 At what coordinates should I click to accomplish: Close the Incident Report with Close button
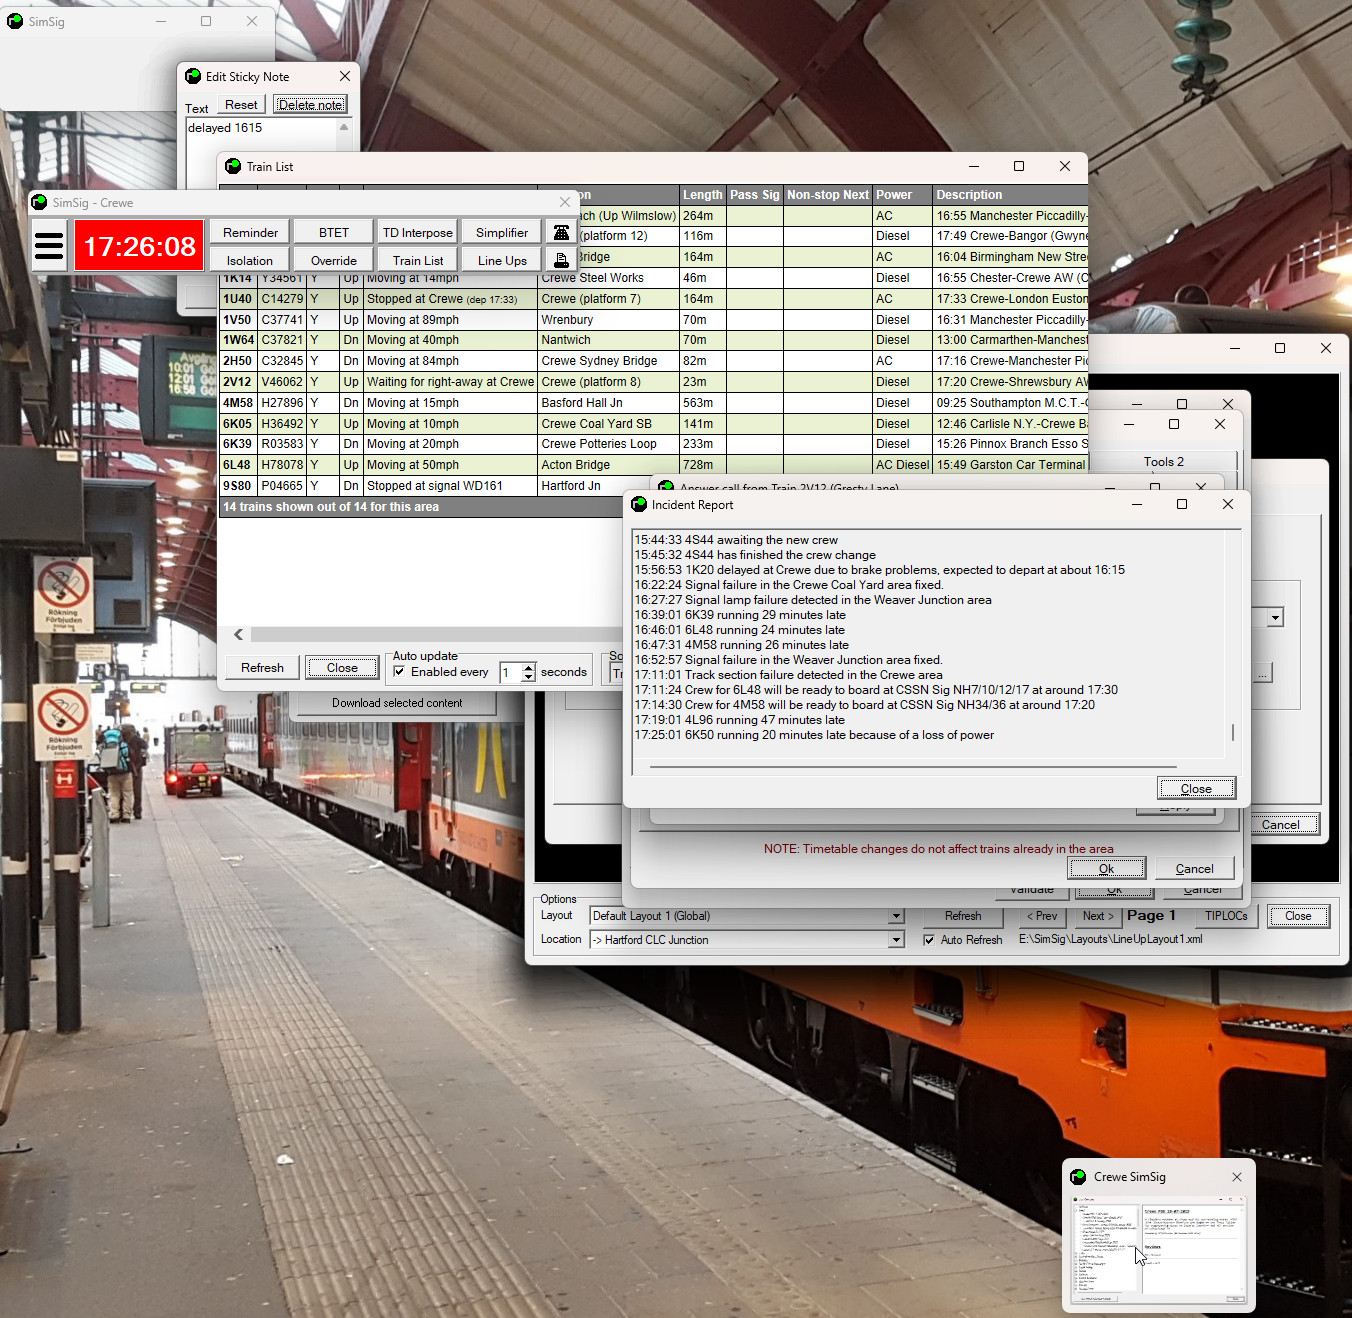[1196, 789]
